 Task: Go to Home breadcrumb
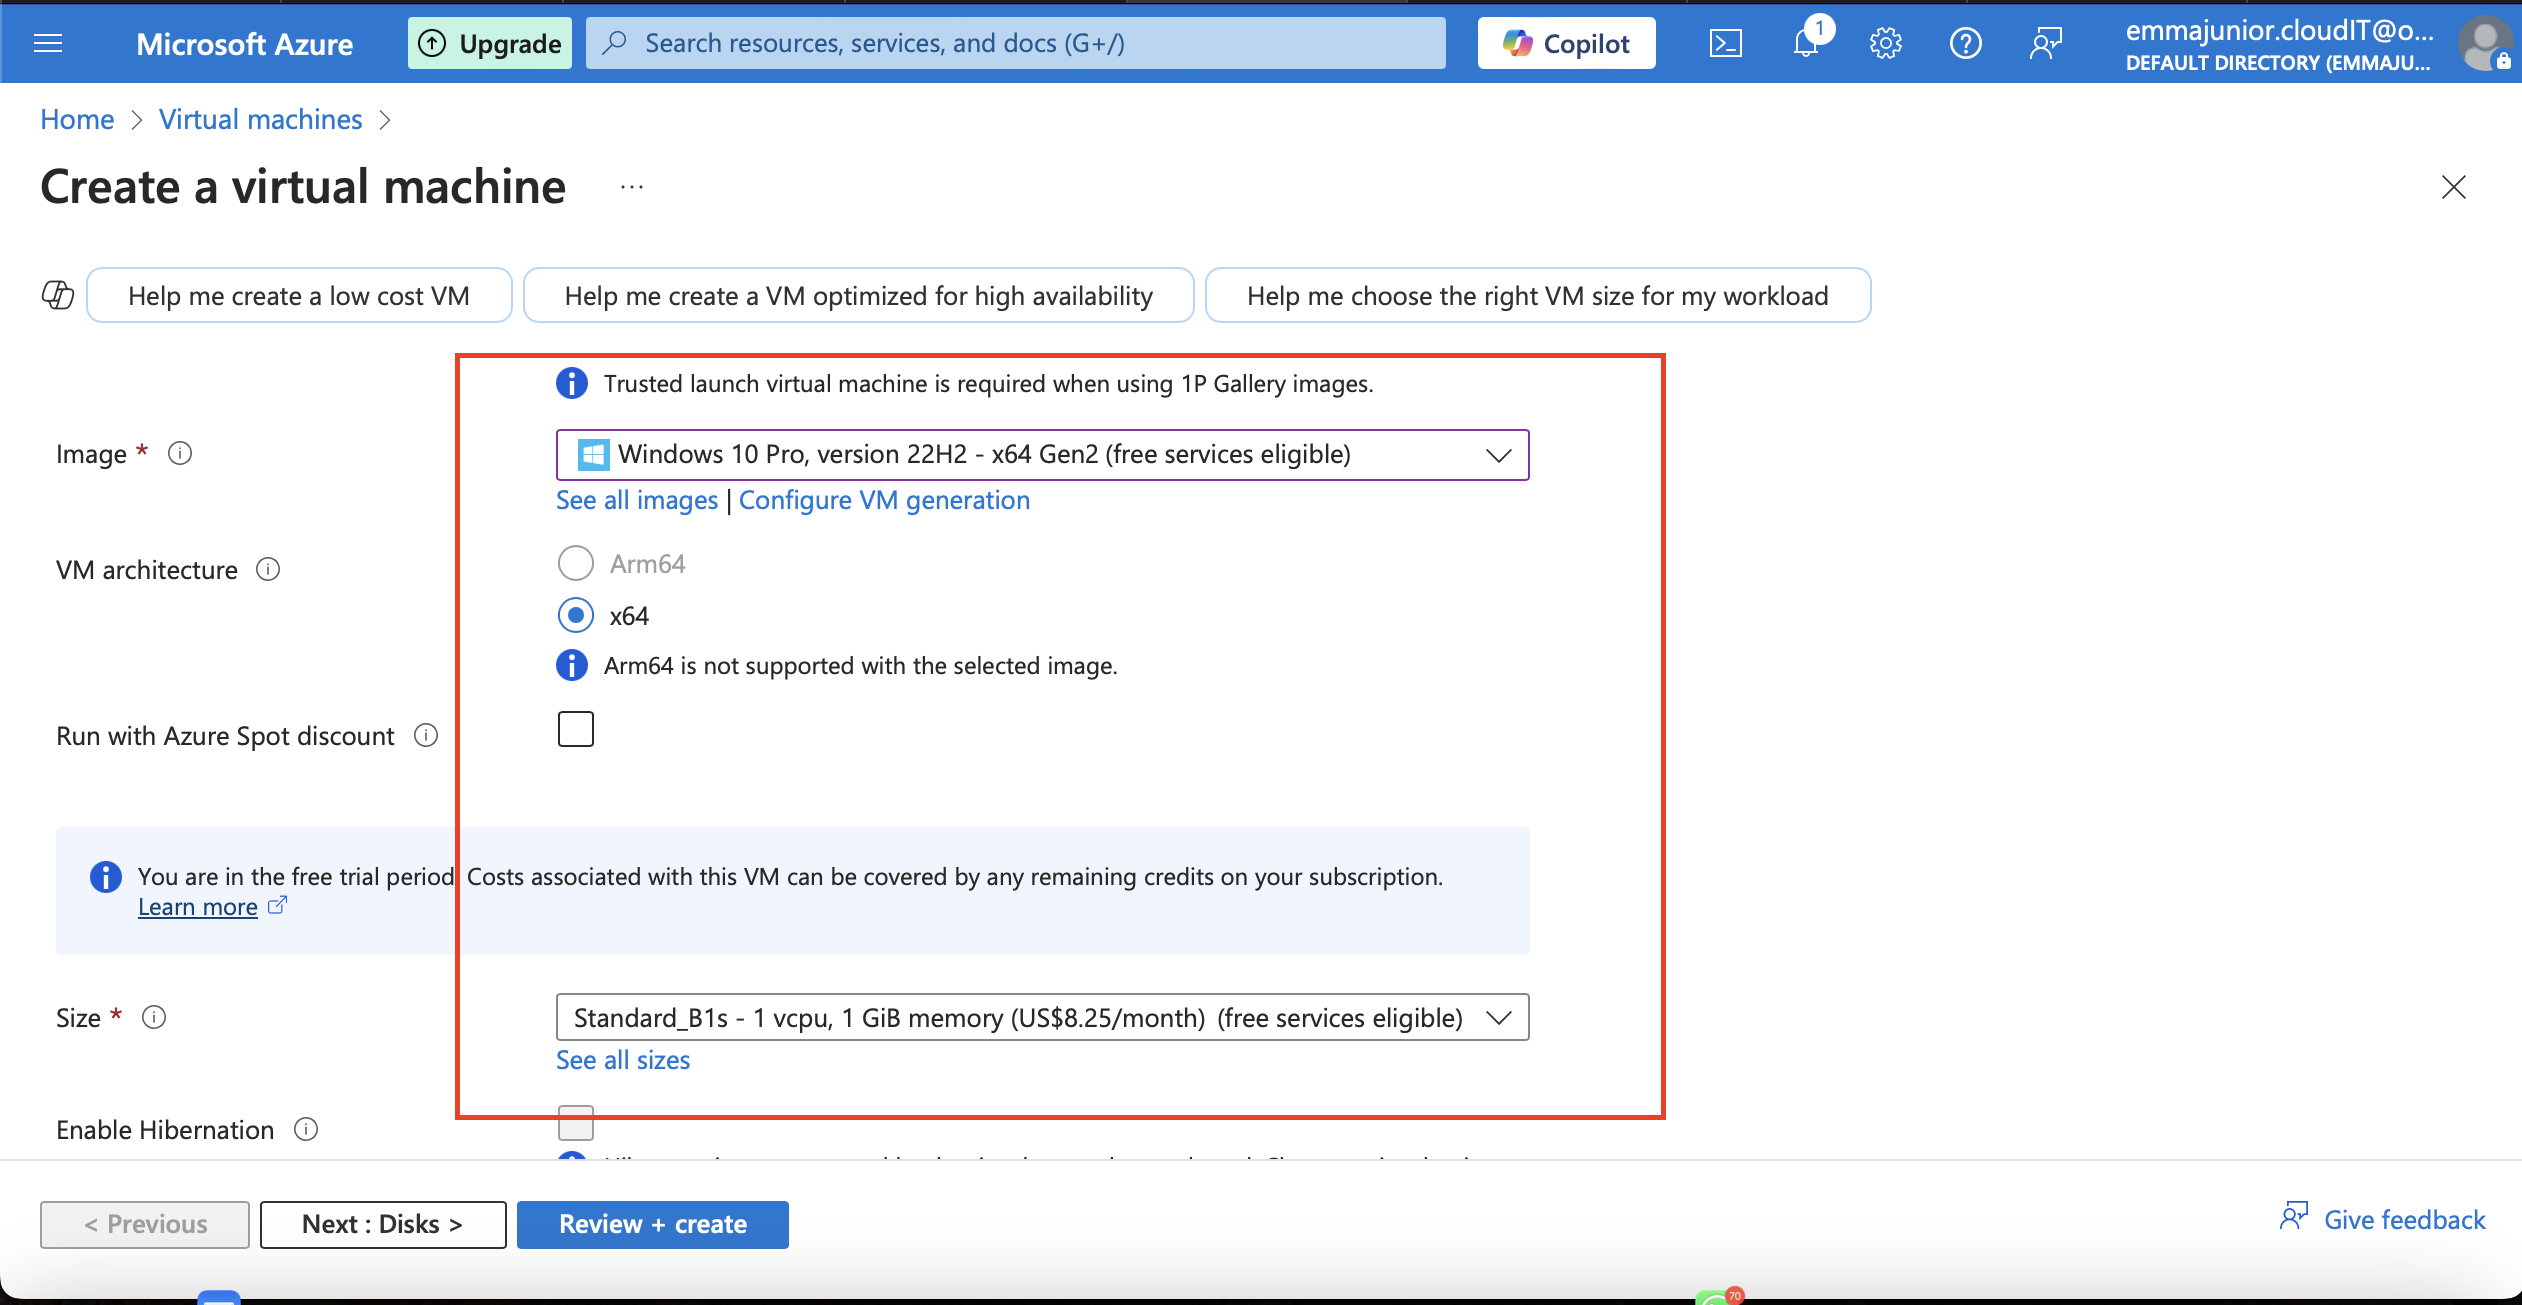click(x=77, y=119)
